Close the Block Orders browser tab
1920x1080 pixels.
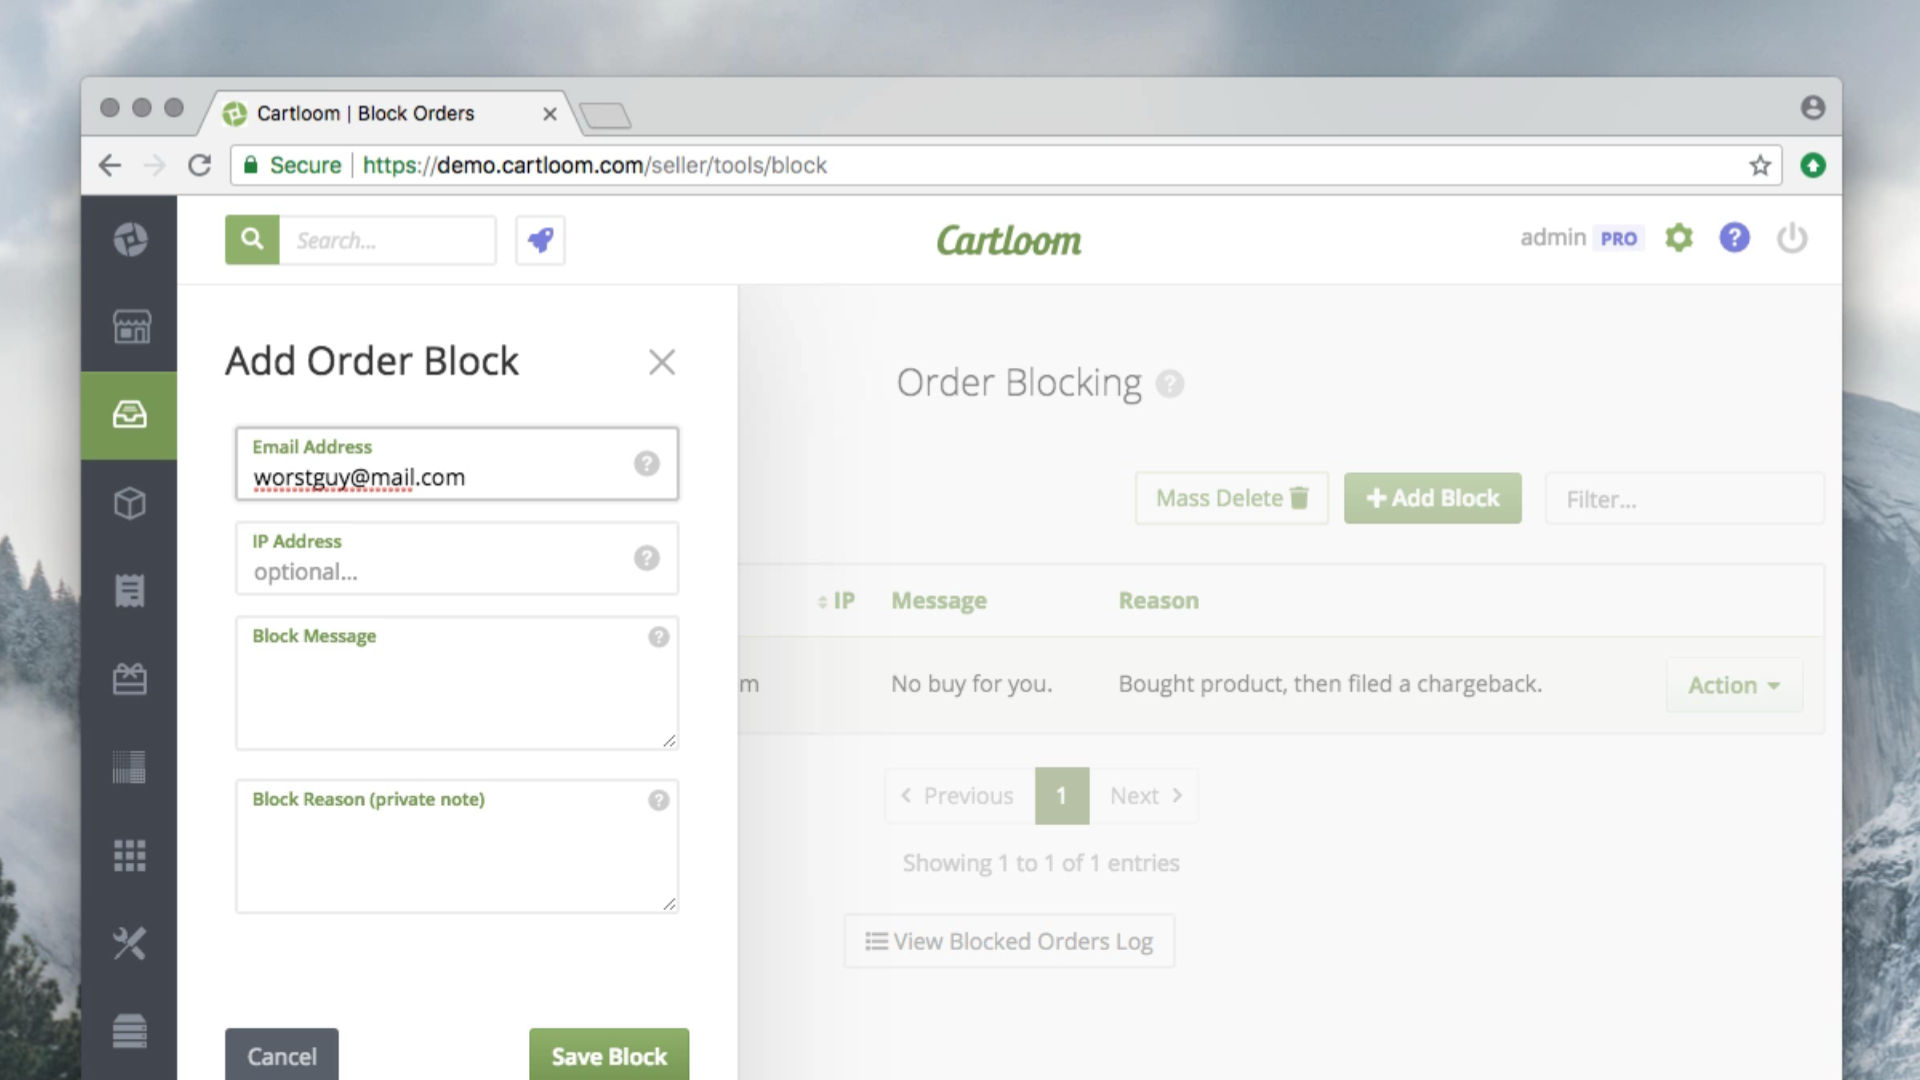click(550, 114)
